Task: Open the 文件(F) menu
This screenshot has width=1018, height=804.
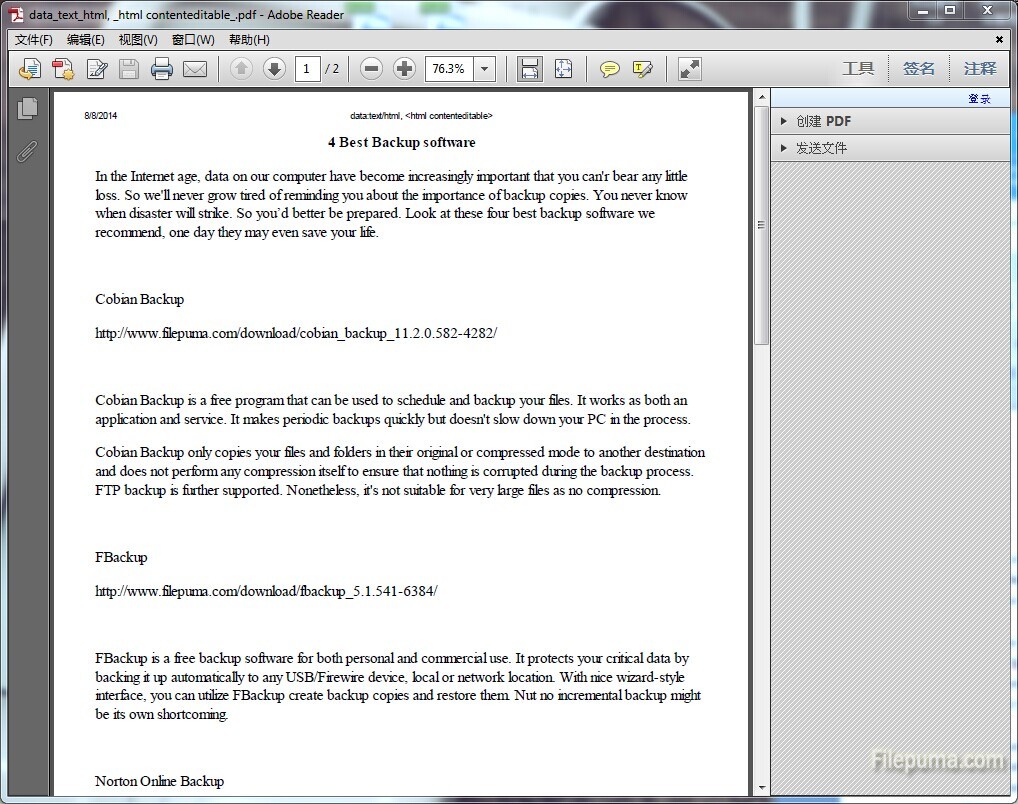Action: [34, 40]
